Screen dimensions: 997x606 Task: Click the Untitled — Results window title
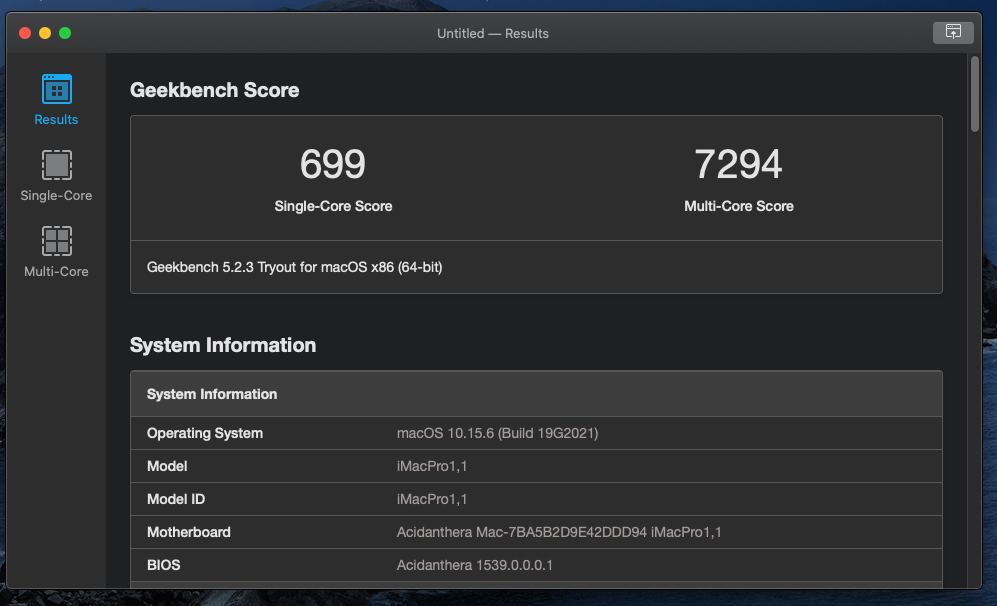pos(493,33)
